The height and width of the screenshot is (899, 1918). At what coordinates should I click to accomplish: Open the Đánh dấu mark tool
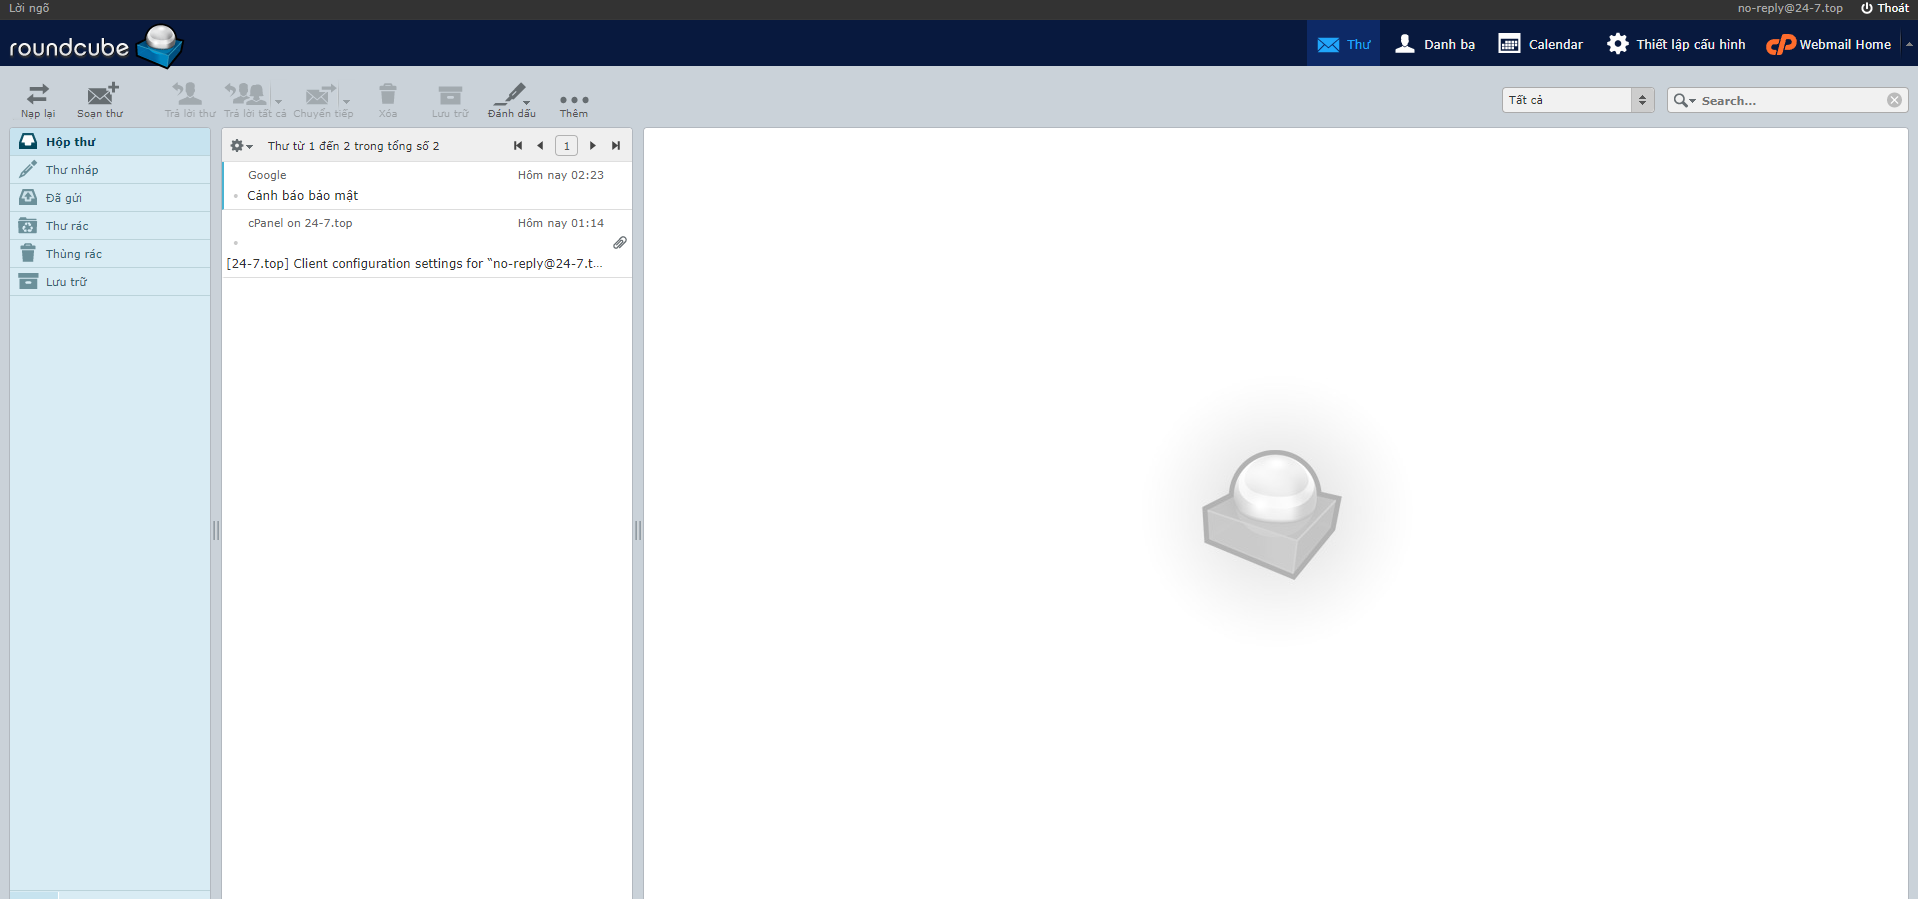point(511,98)
